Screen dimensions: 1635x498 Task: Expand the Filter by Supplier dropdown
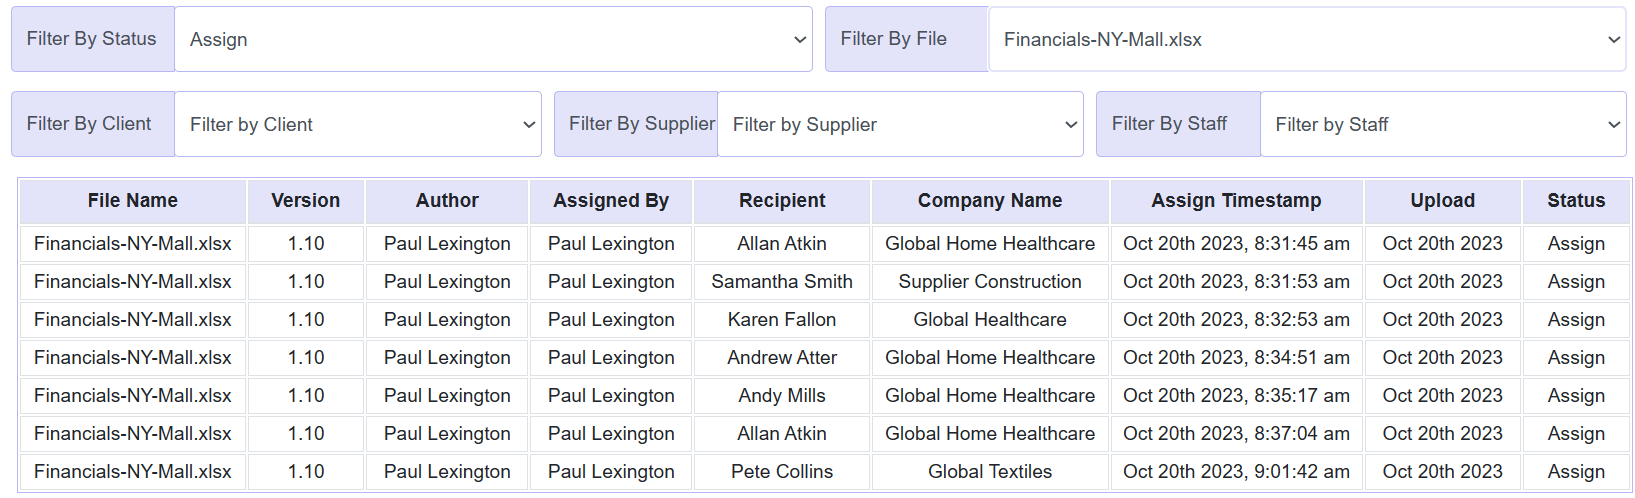[900, 125]
